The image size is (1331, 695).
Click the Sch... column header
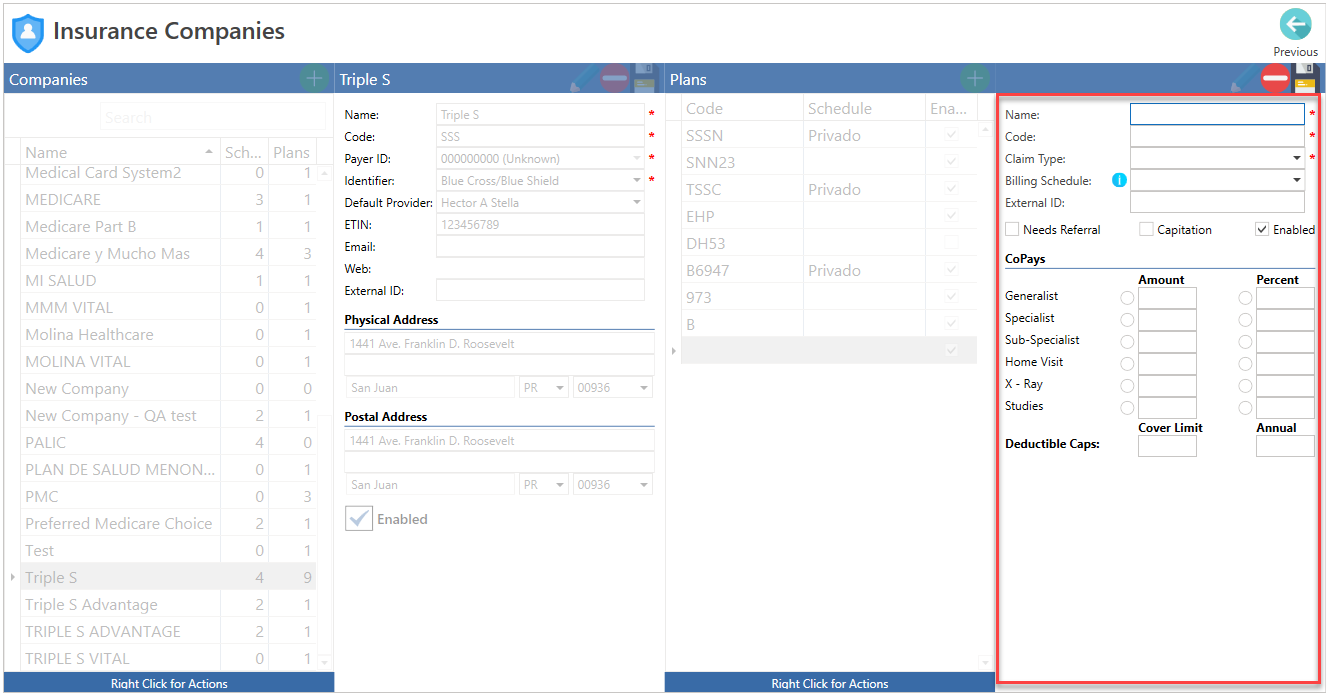point(243,152)
